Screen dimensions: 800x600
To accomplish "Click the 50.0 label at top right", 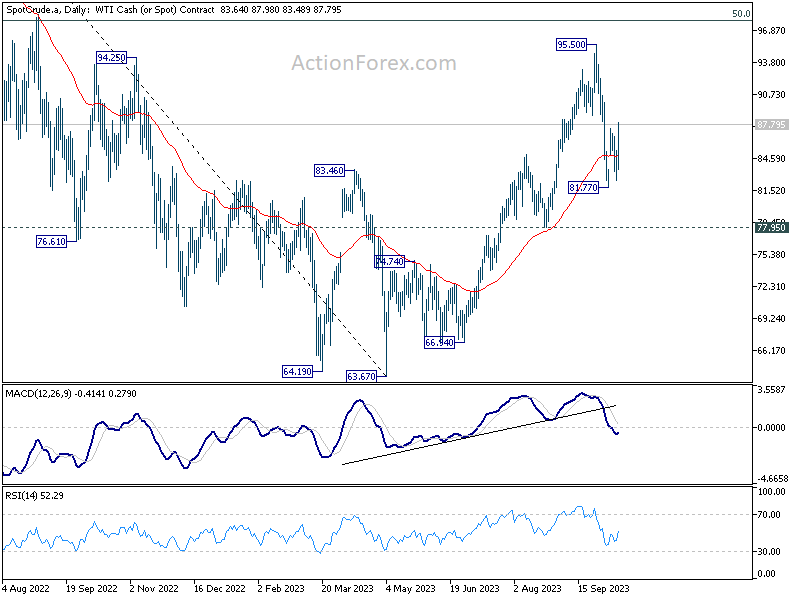I will [x=741, y=14].
